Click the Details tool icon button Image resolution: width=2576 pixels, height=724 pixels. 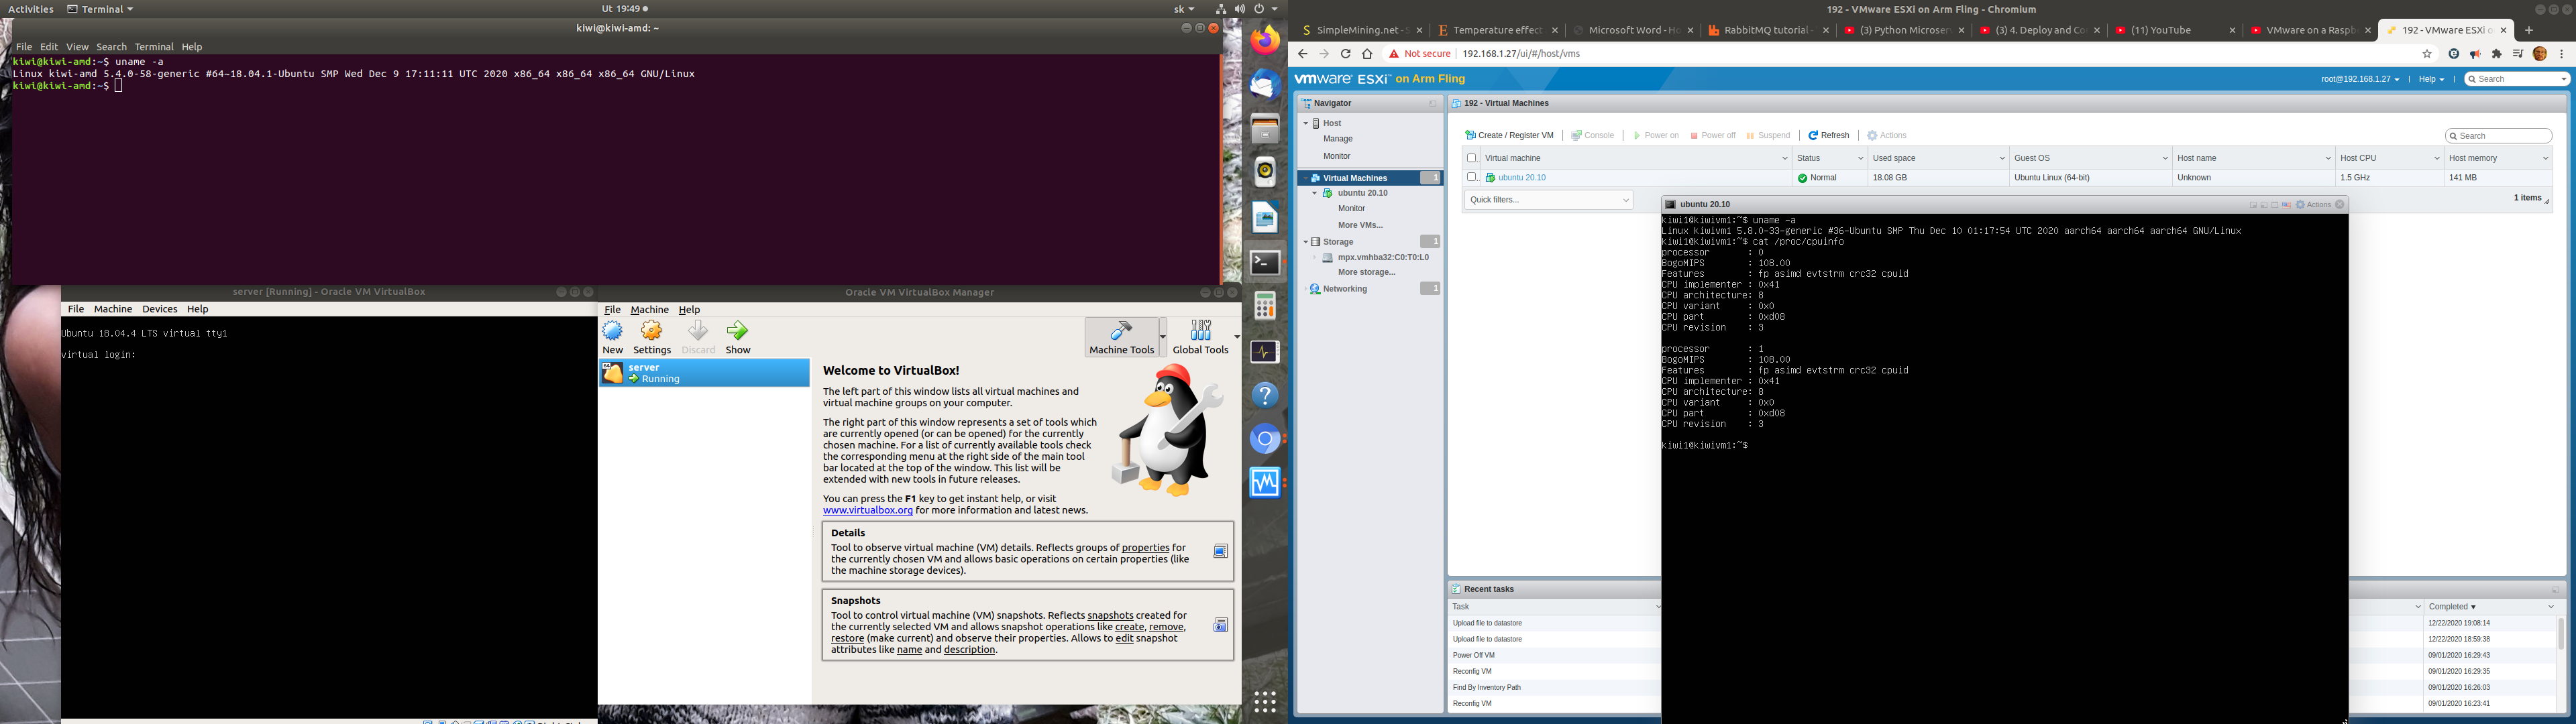point(1220,551)
